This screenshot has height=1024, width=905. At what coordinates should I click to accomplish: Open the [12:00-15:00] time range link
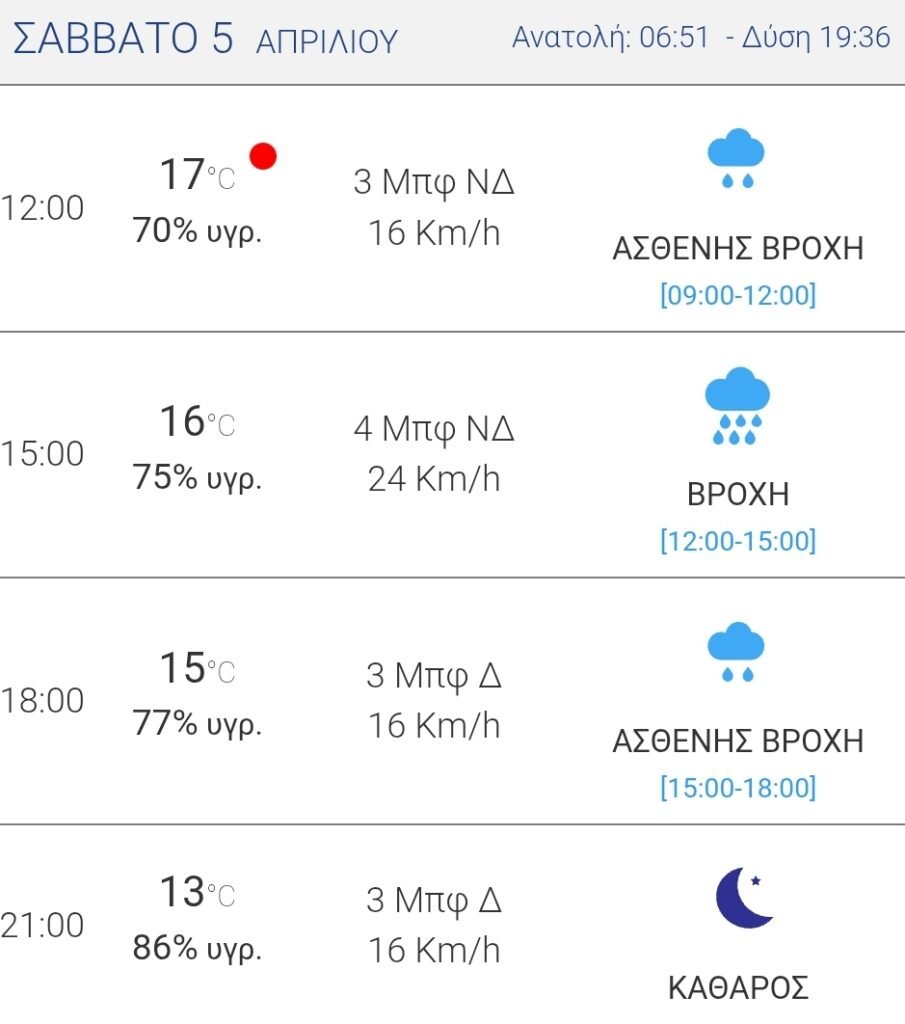(738, 541)
